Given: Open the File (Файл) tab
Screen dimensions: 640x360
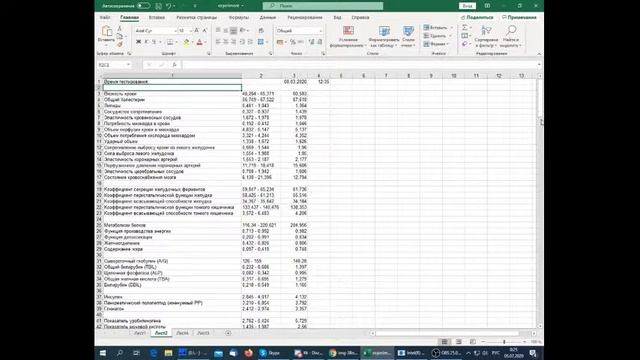Looking at the screenshot, I should pyautogui.click(x=105, y=18).
